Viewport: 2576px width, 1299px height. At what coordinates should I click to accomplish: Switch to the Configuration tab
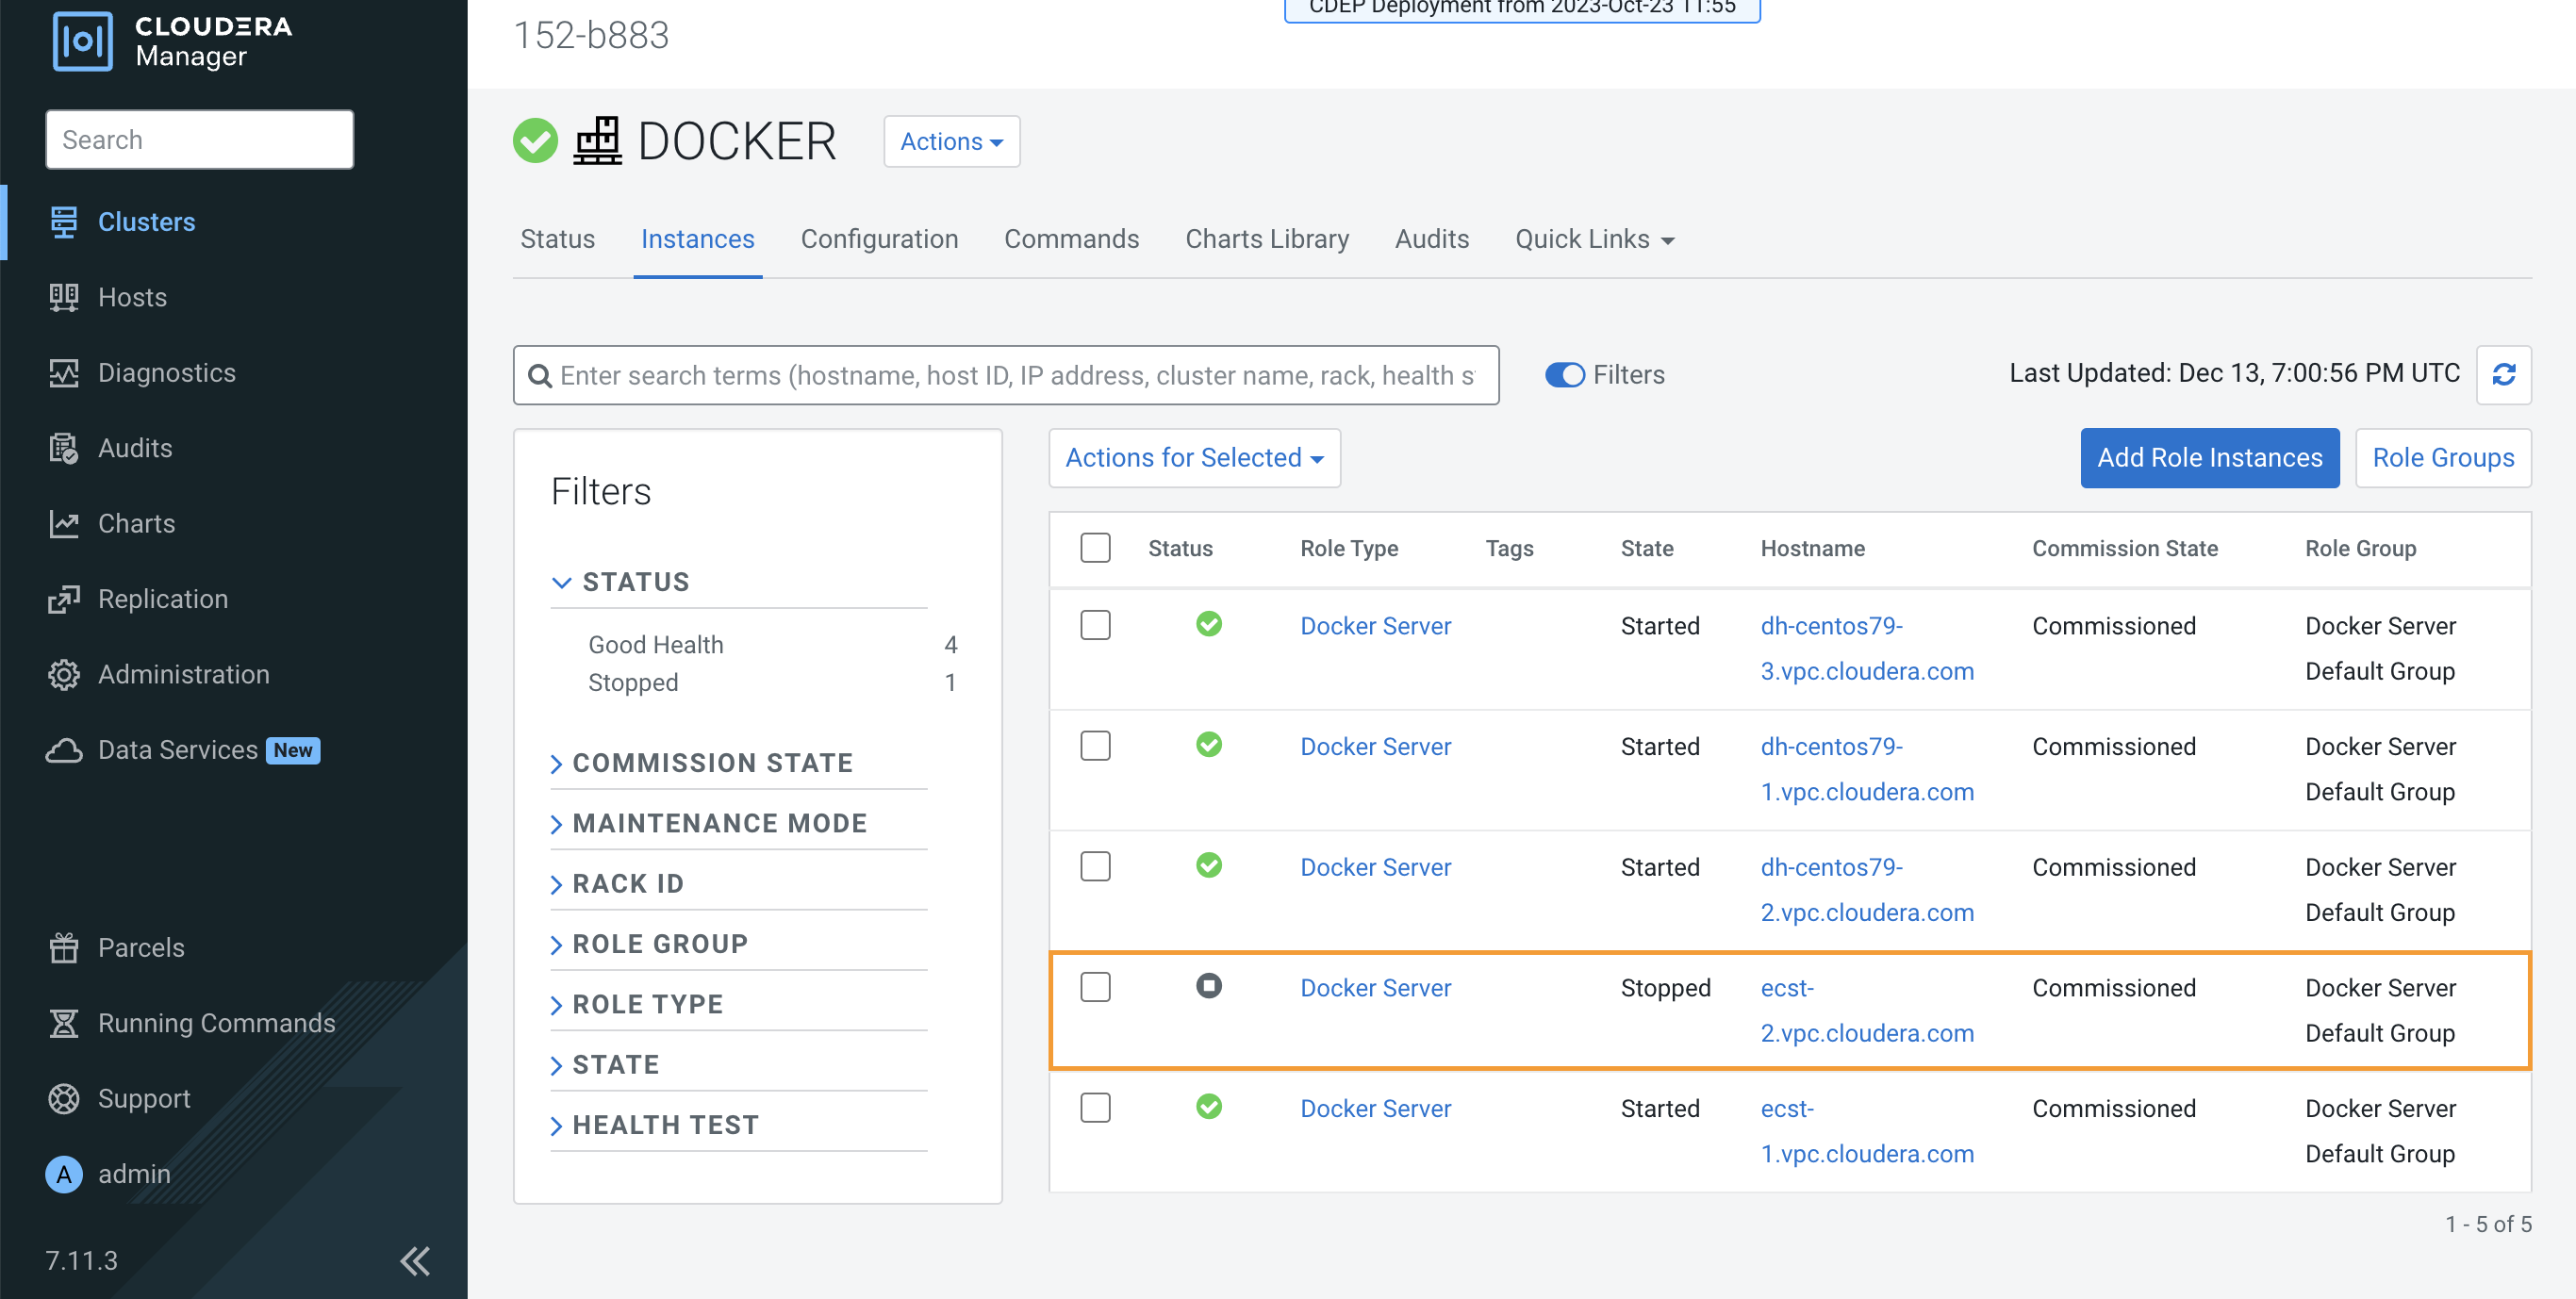879,239
